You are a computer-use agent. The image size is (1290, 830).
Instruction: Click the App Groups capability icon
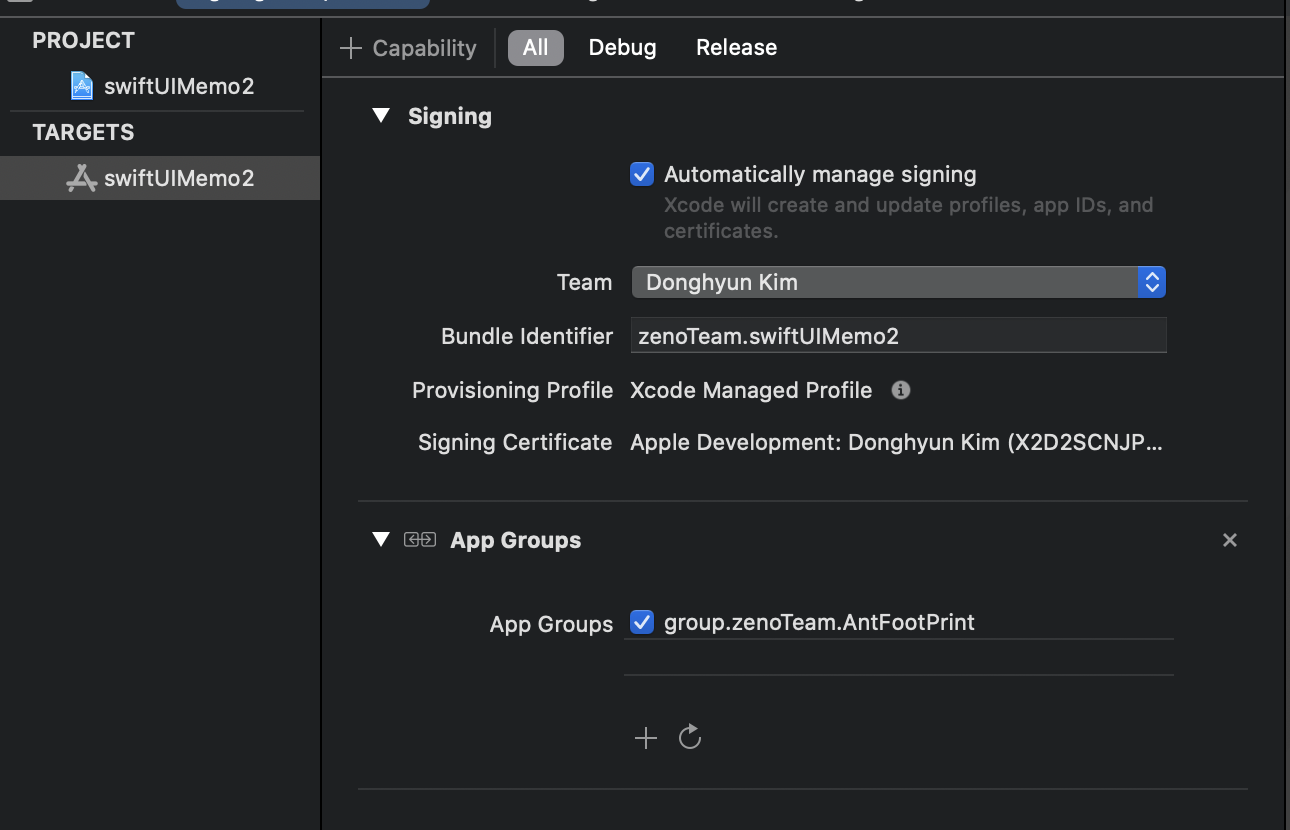pos(420,540)
